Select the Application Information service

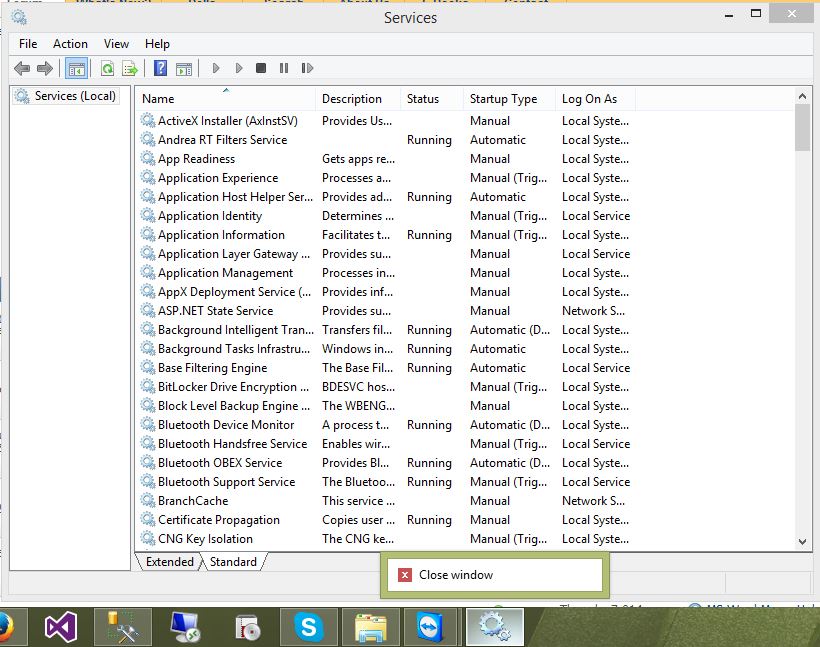click(385, 235)
